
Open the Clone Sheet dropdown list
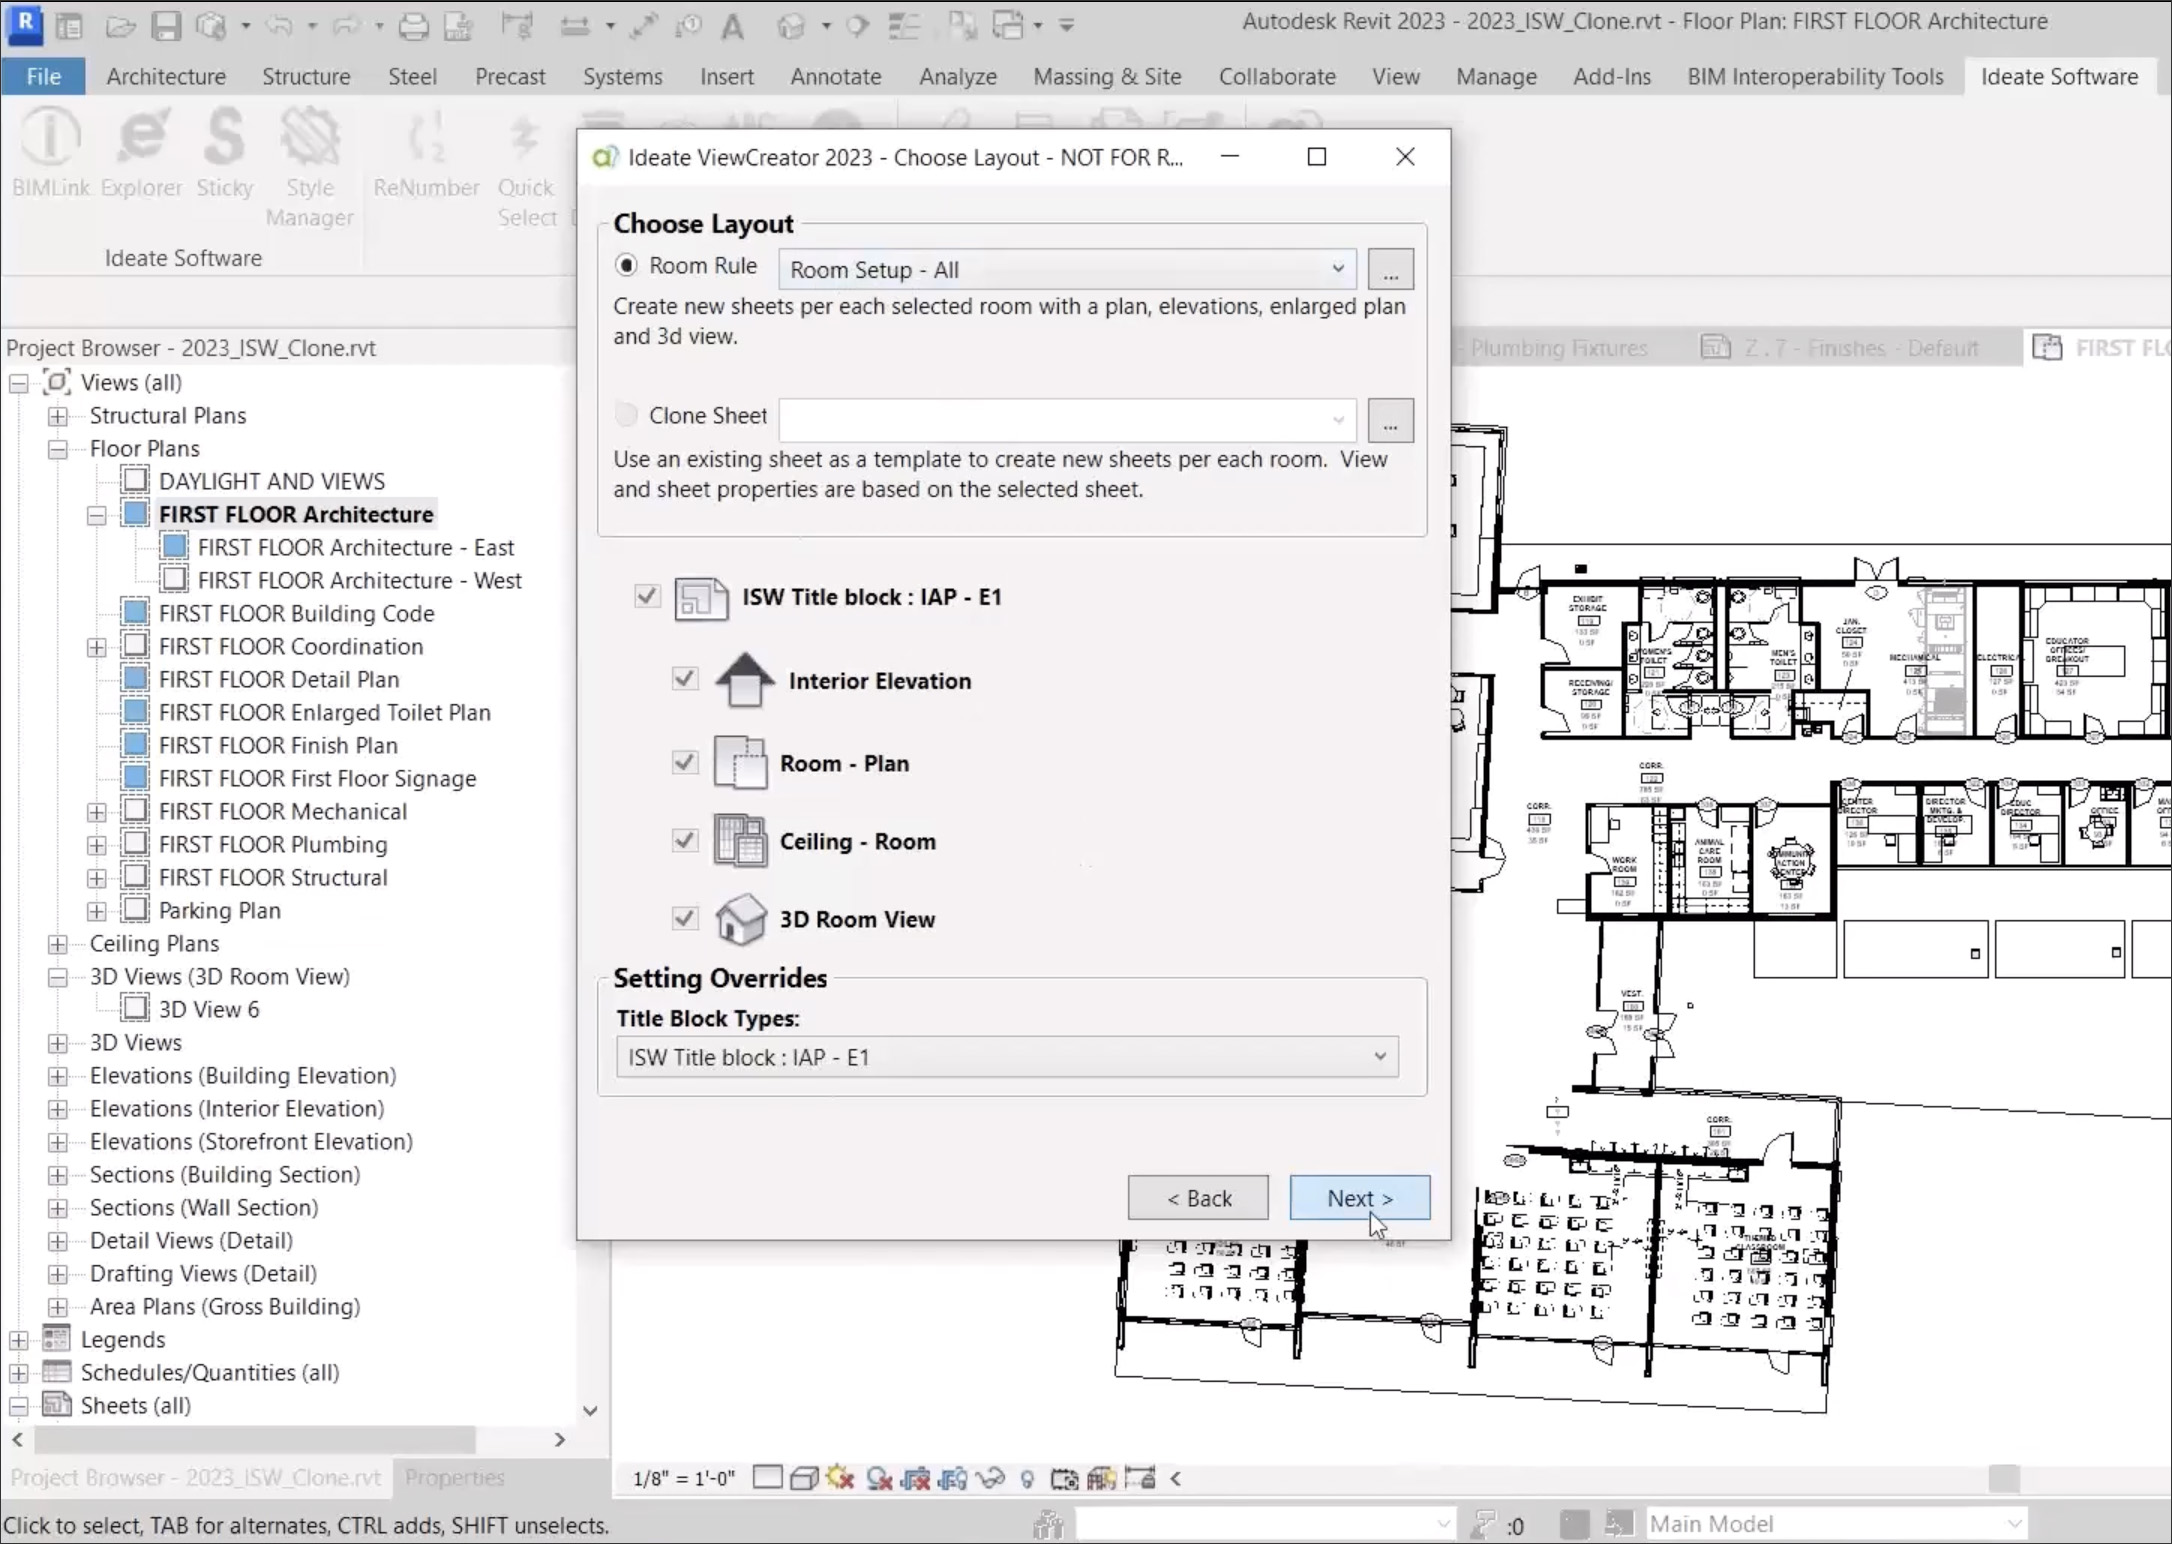point(1067,420)
